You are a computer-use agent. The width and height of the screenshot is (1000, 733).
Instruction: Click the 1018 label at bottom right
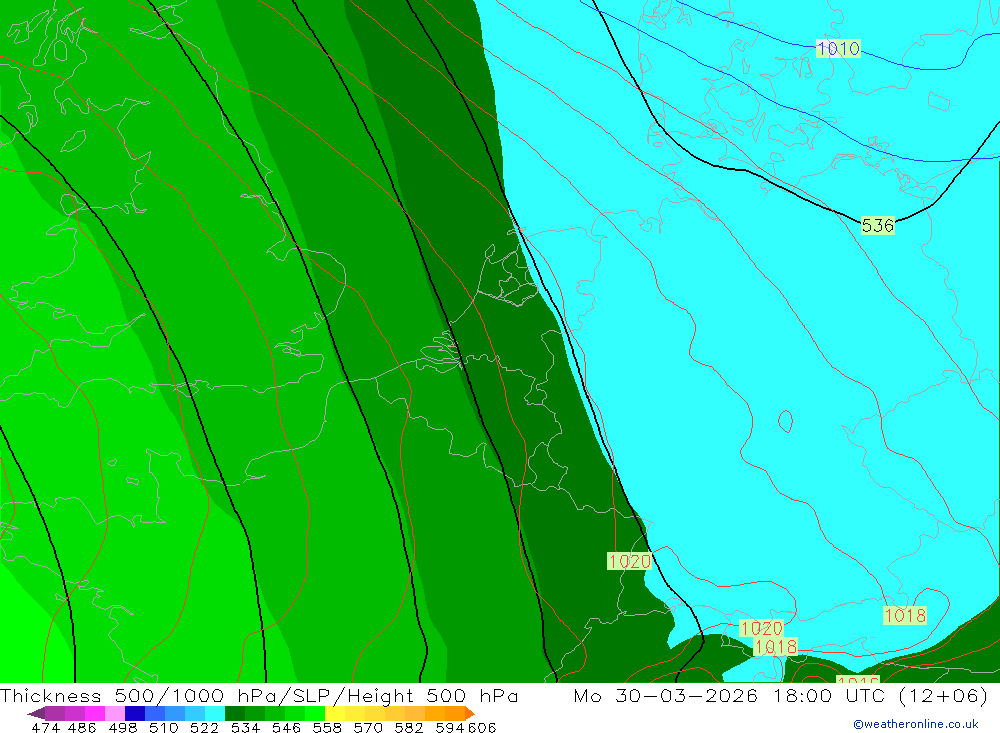904,615
